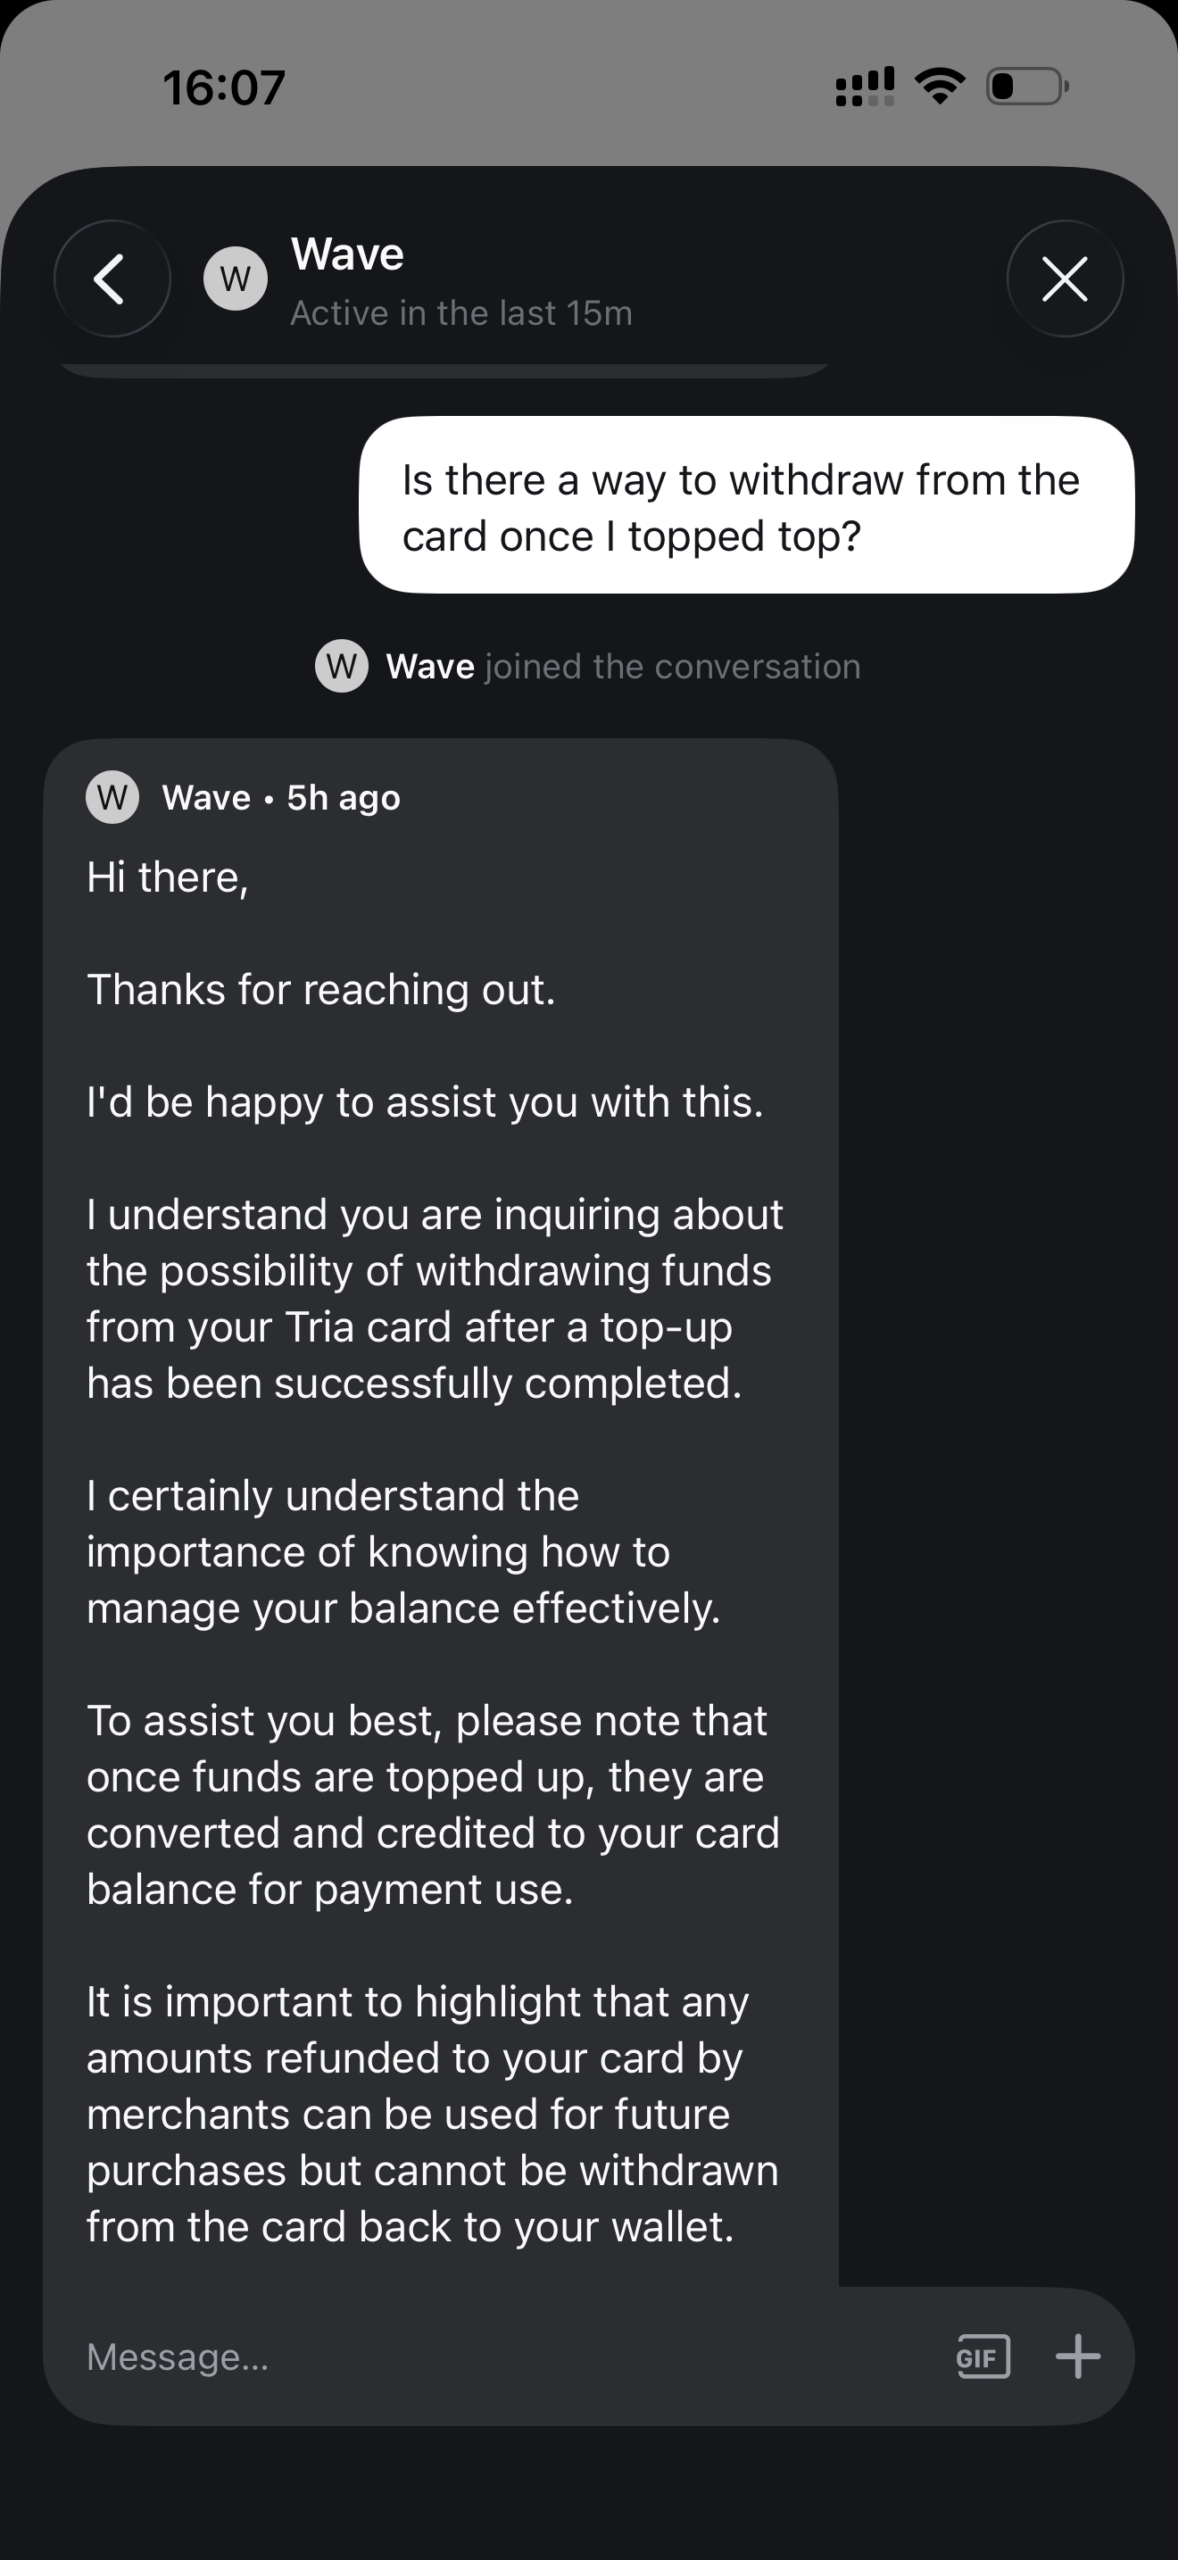
Task: Tap the Wave avatar in the chat header
Action: coord(235,279)
